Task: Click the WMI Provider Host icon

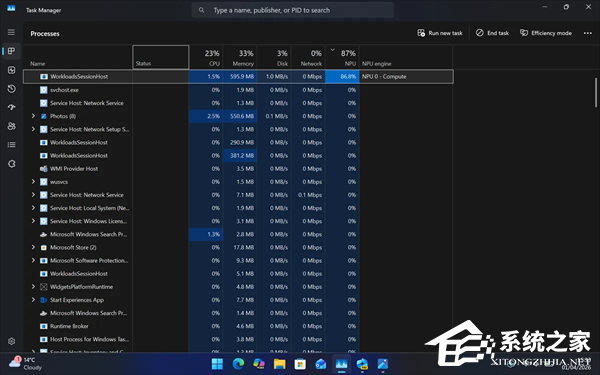Action: coord(44,169)
